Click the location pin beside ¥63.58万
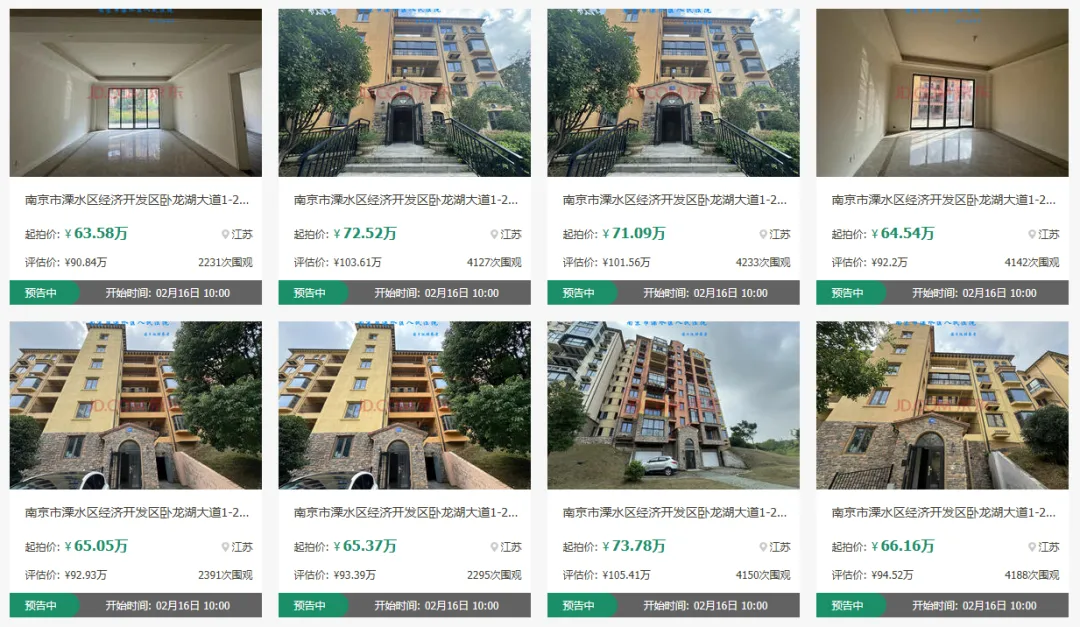The height and width of the screenshot is (627, 1080). (225, 234)
